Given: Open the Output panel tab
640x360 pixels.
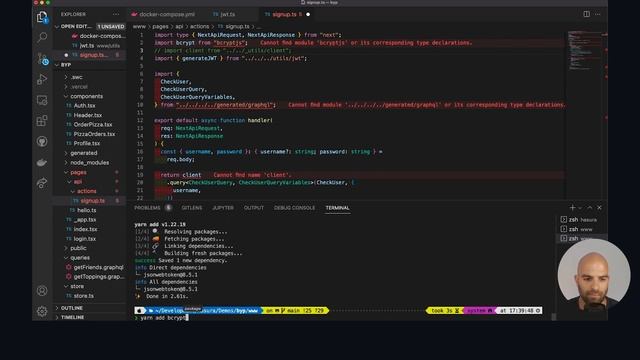Looking at the screenshot, I should coord(254,208).
